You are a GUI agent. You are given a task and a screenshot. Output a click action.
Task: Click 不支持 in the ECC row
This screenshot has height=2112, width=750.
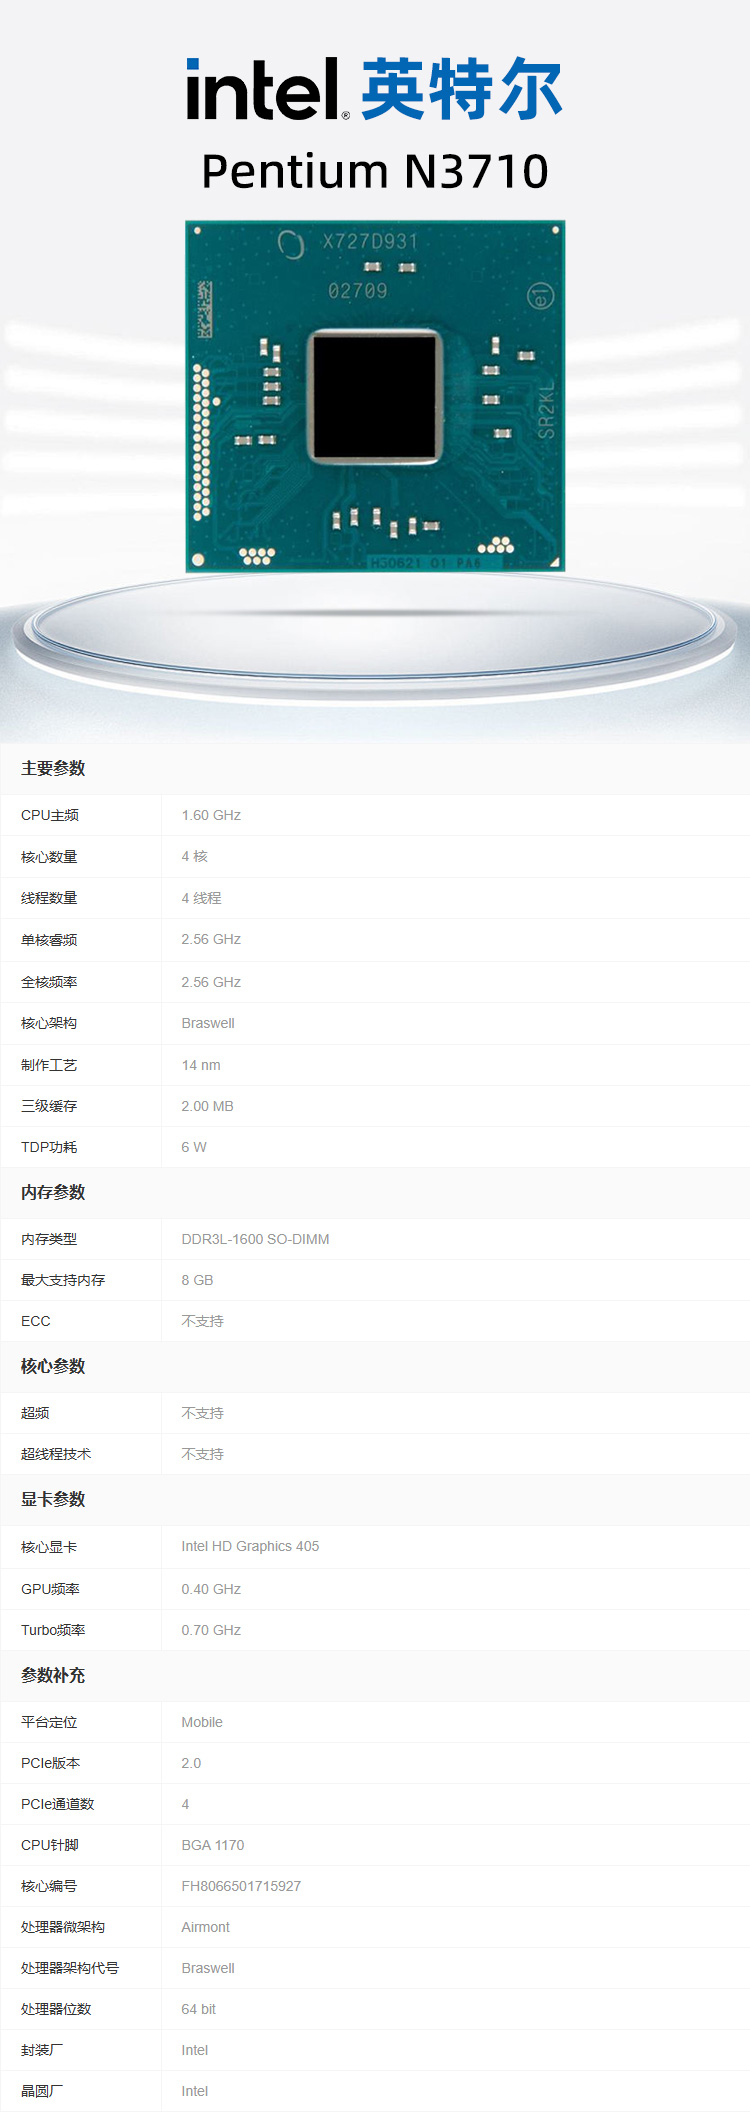pos(202,1321)
